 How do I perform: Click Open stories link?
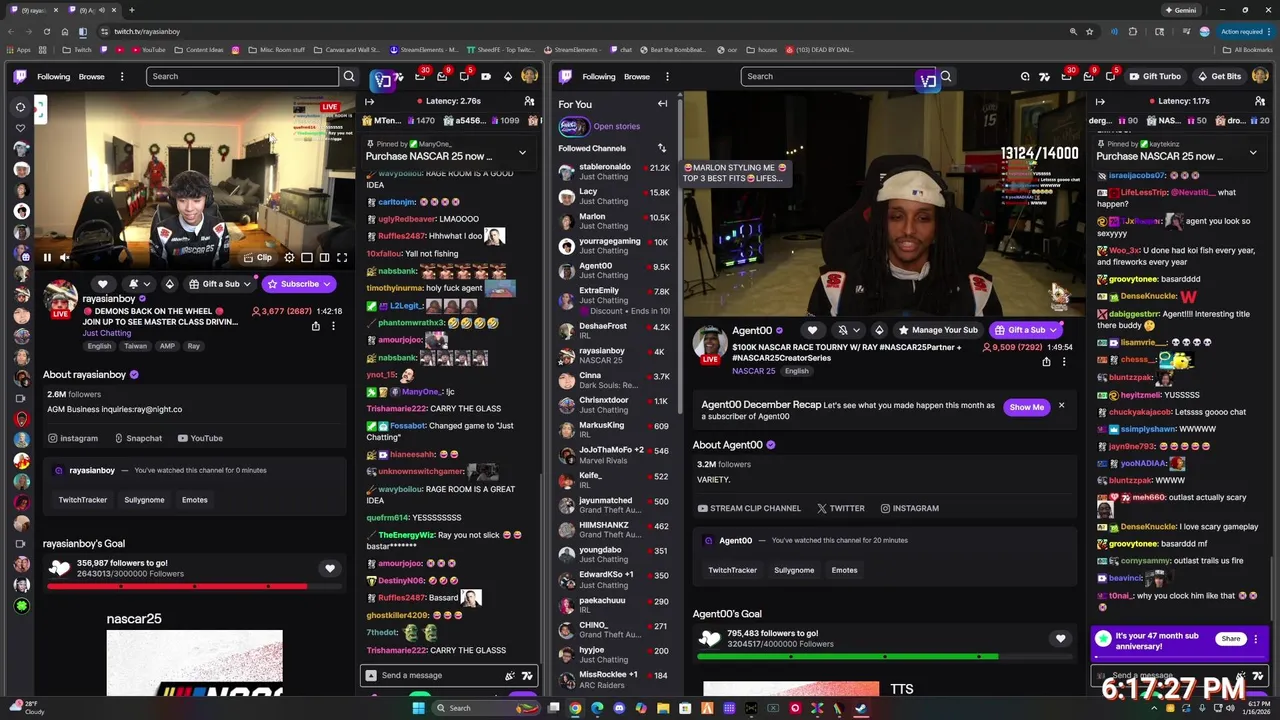click(x=616, y=126)
